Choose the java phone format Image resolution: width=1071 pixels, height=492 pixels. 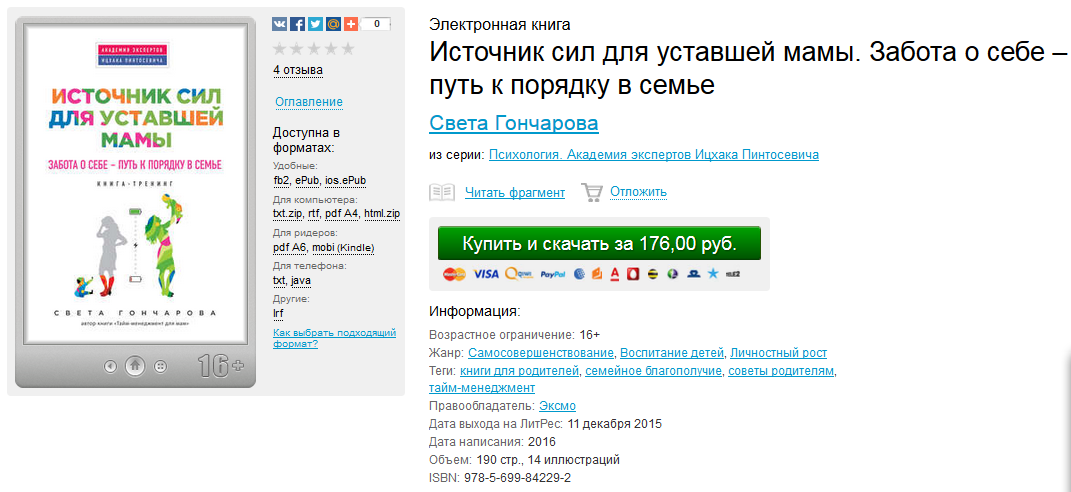coord(301,280)
